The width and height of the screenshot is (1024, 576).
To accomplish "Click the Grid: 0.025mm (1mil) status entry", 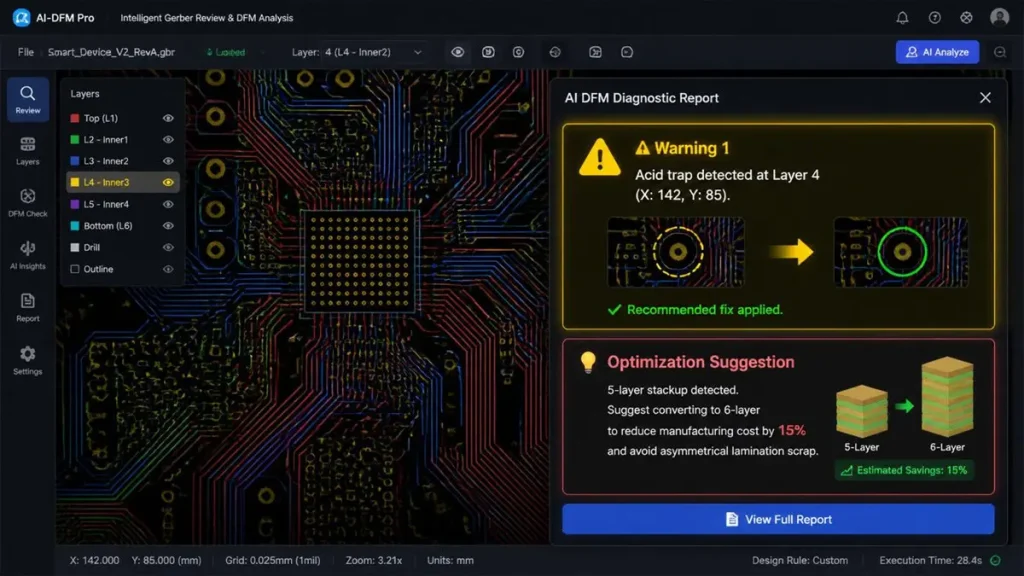I will 272,560.
